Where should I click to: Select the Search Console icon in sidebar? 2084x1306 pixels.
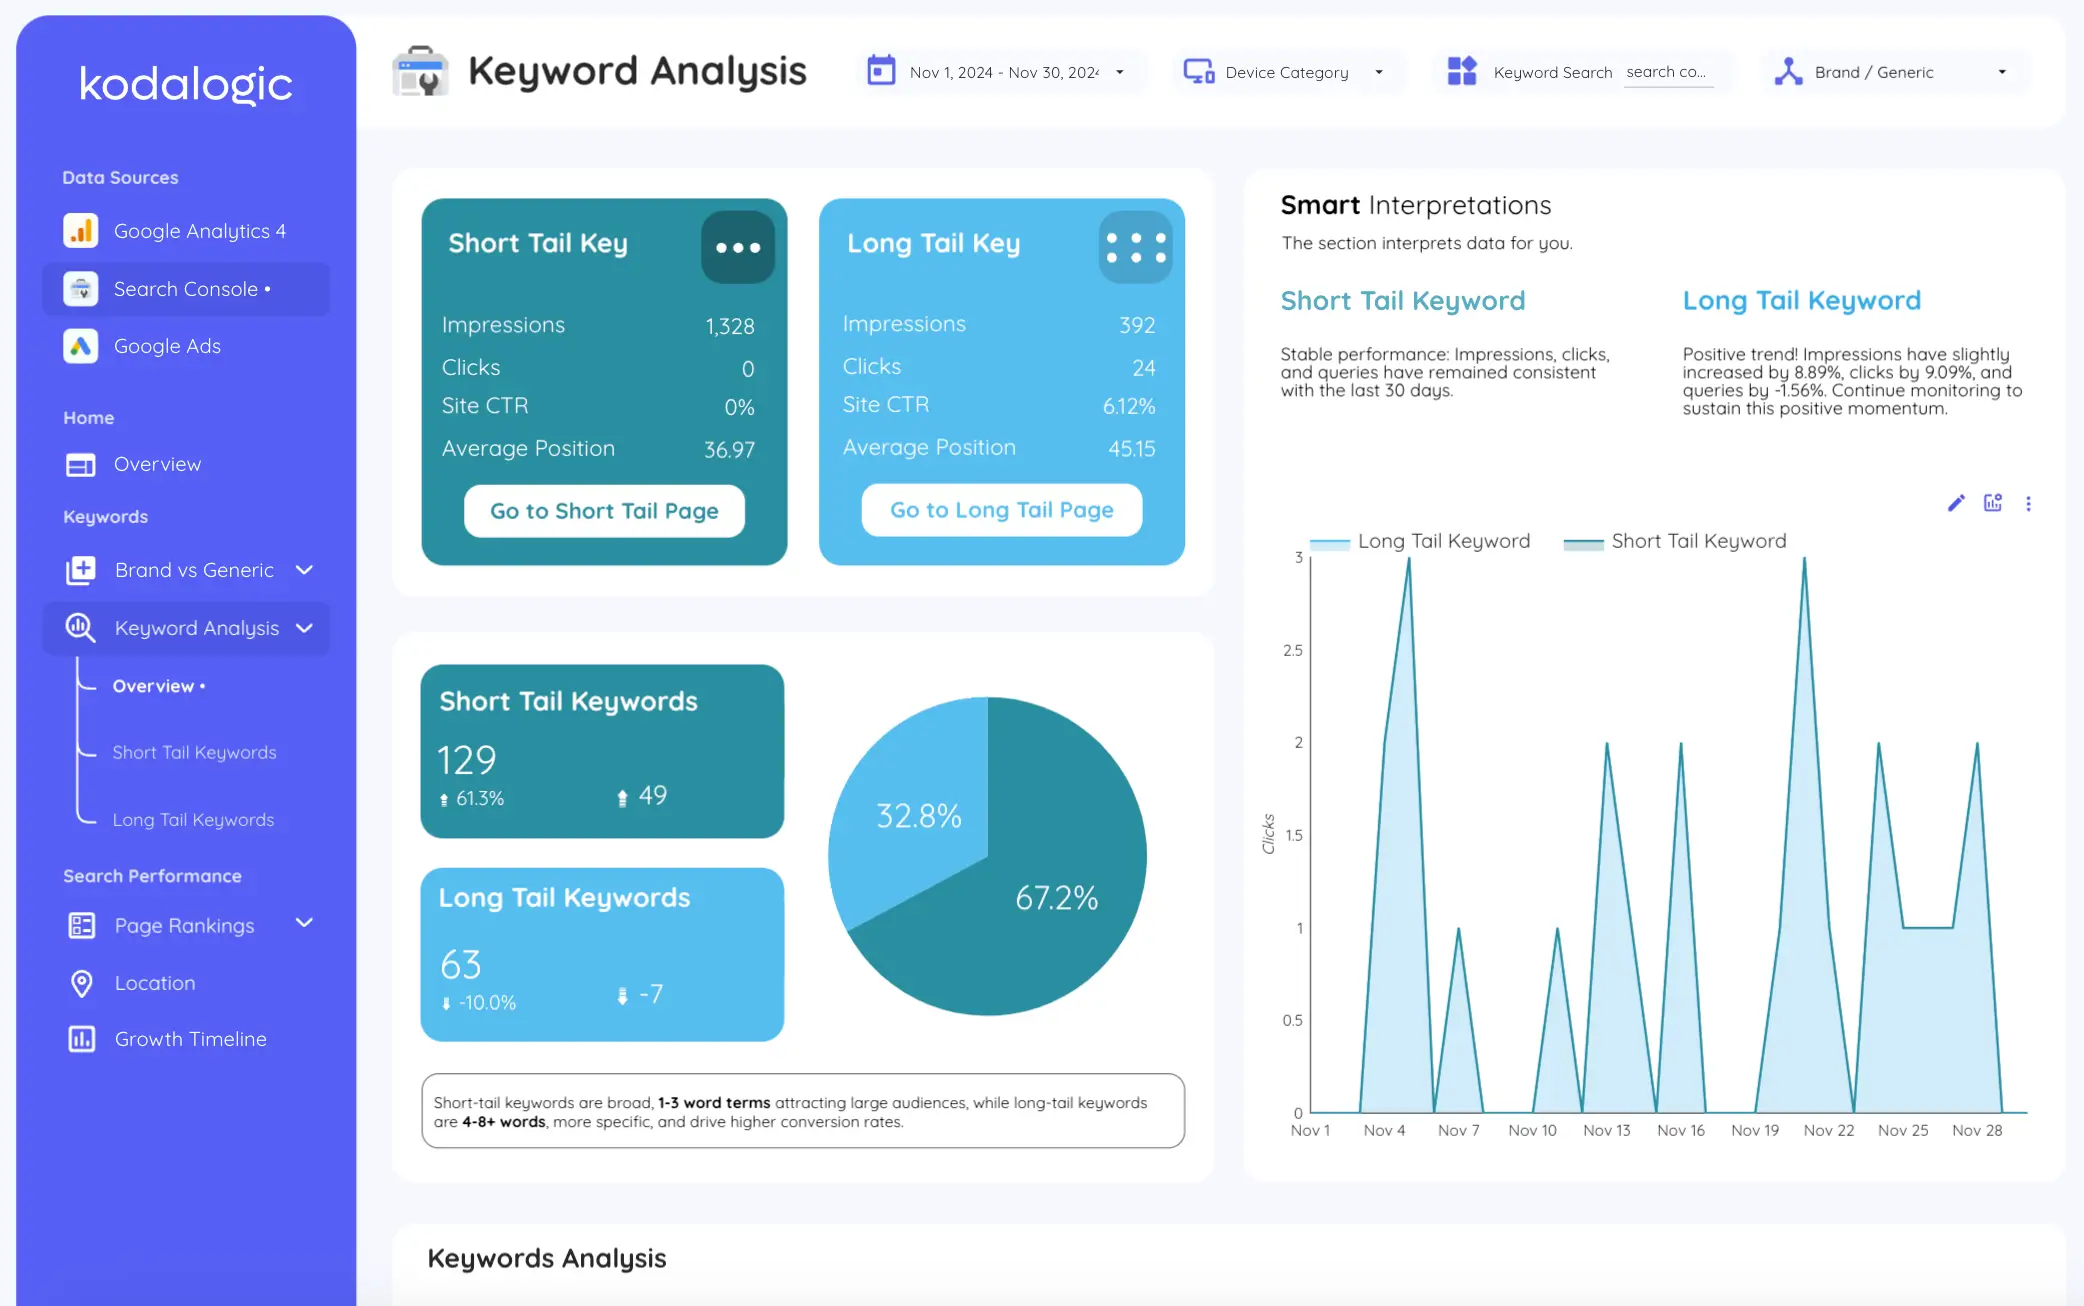click(81, 289)
